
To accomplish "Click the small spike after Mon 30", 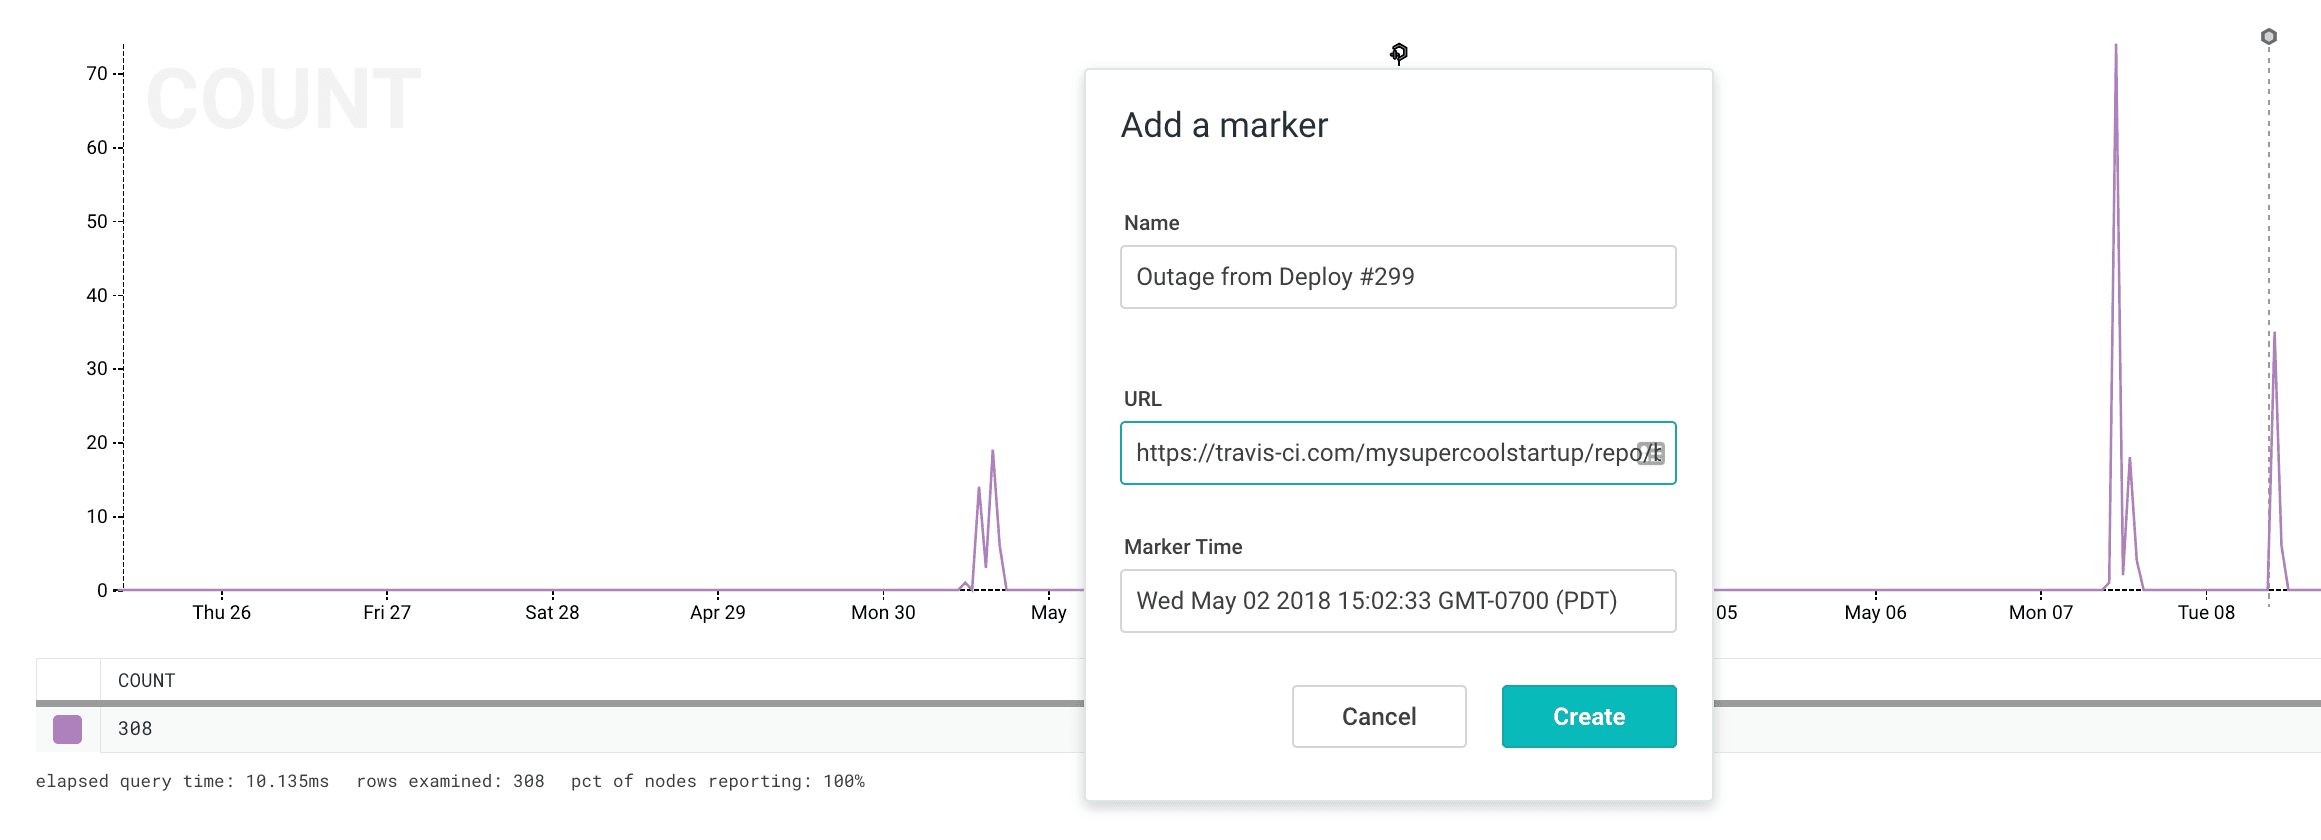I will [x=992, y=453].
